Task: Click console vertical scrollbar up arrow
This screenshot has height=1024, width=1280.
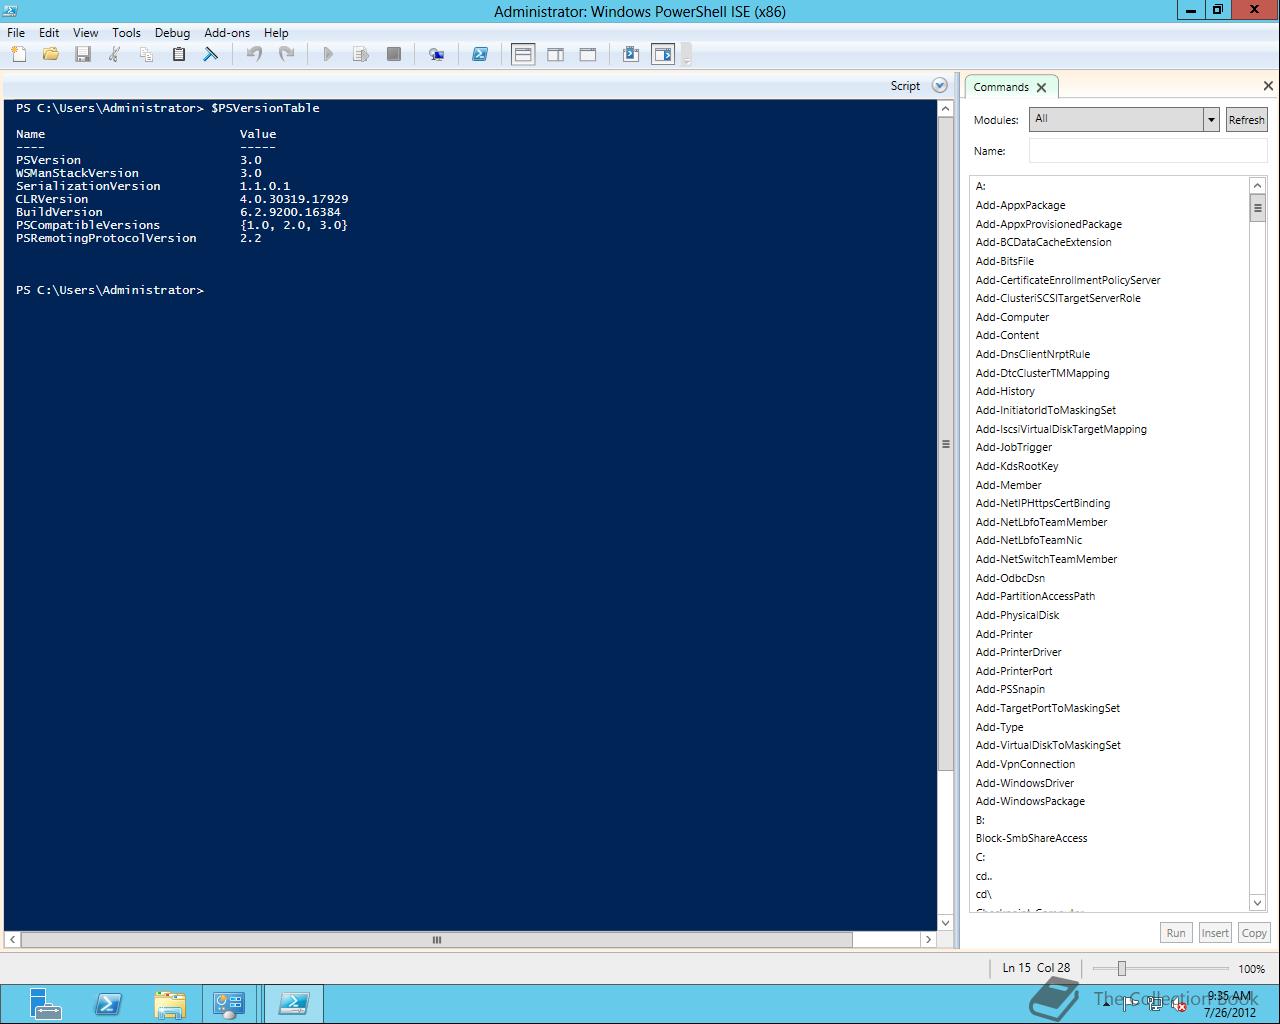Action: tap(945, 108)
